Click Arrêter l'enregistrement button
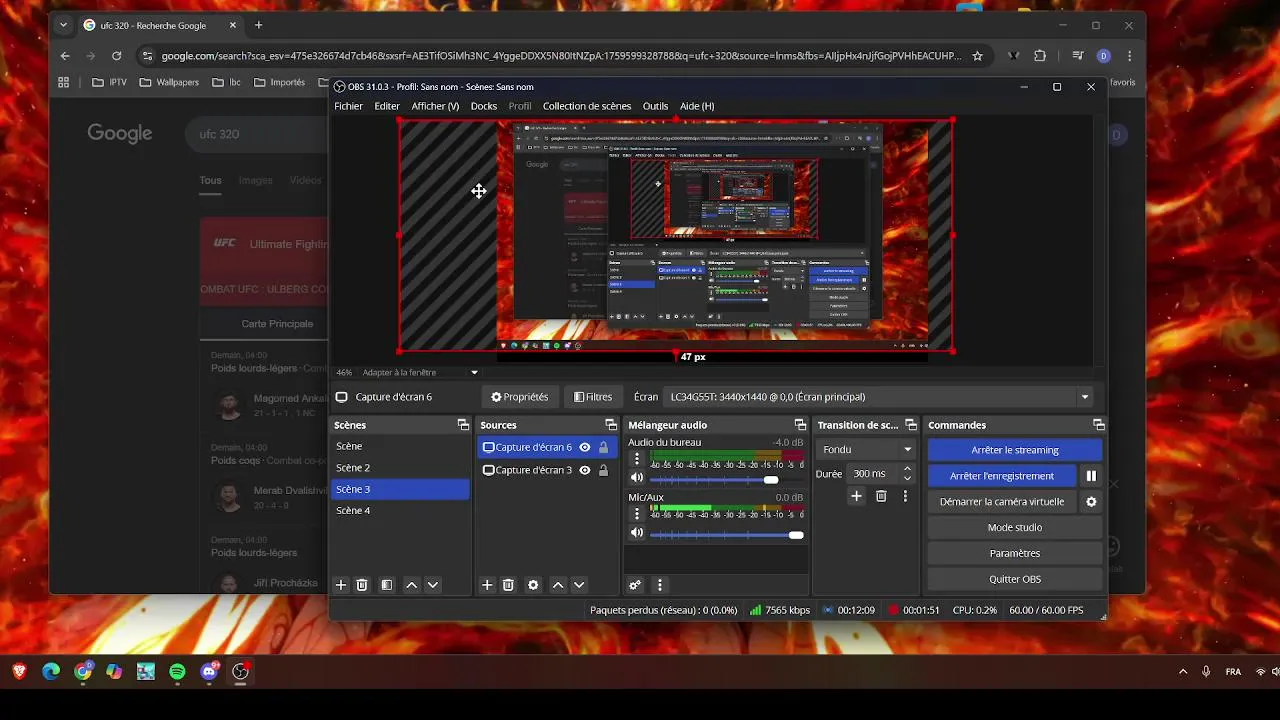 pos(1002,476)
